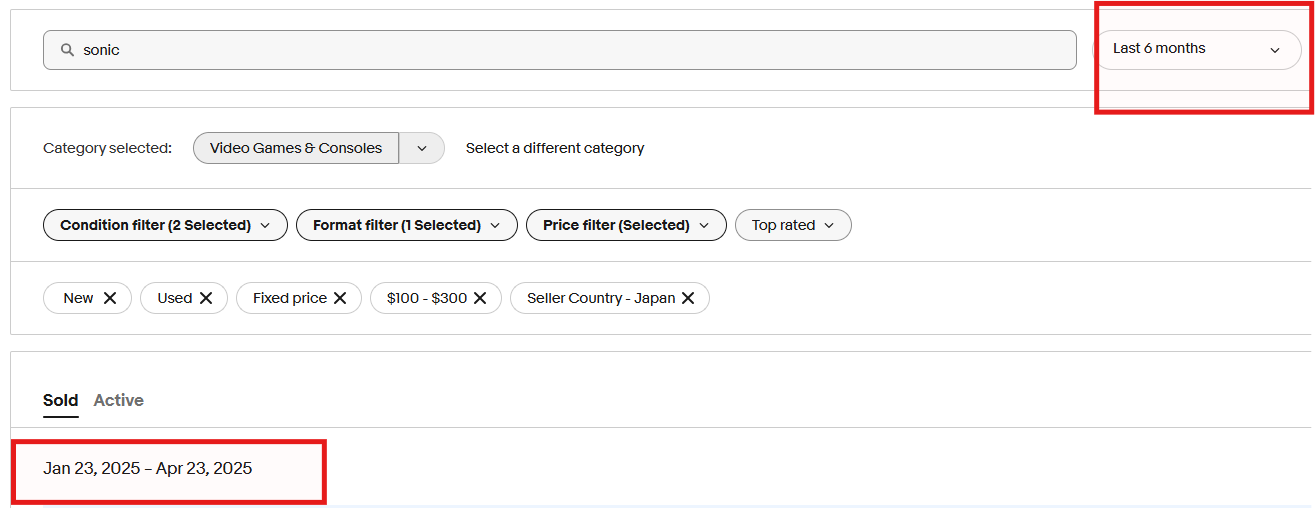Remove the Seller Country - Japan chip

688,298
